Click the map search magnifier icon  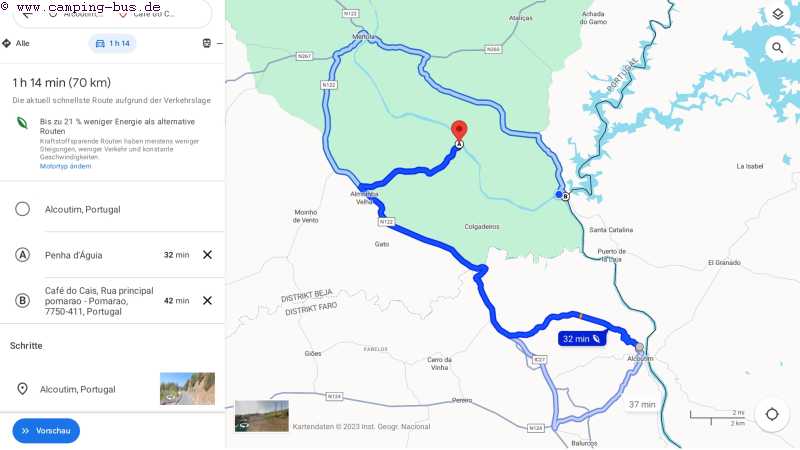(777, 48)
